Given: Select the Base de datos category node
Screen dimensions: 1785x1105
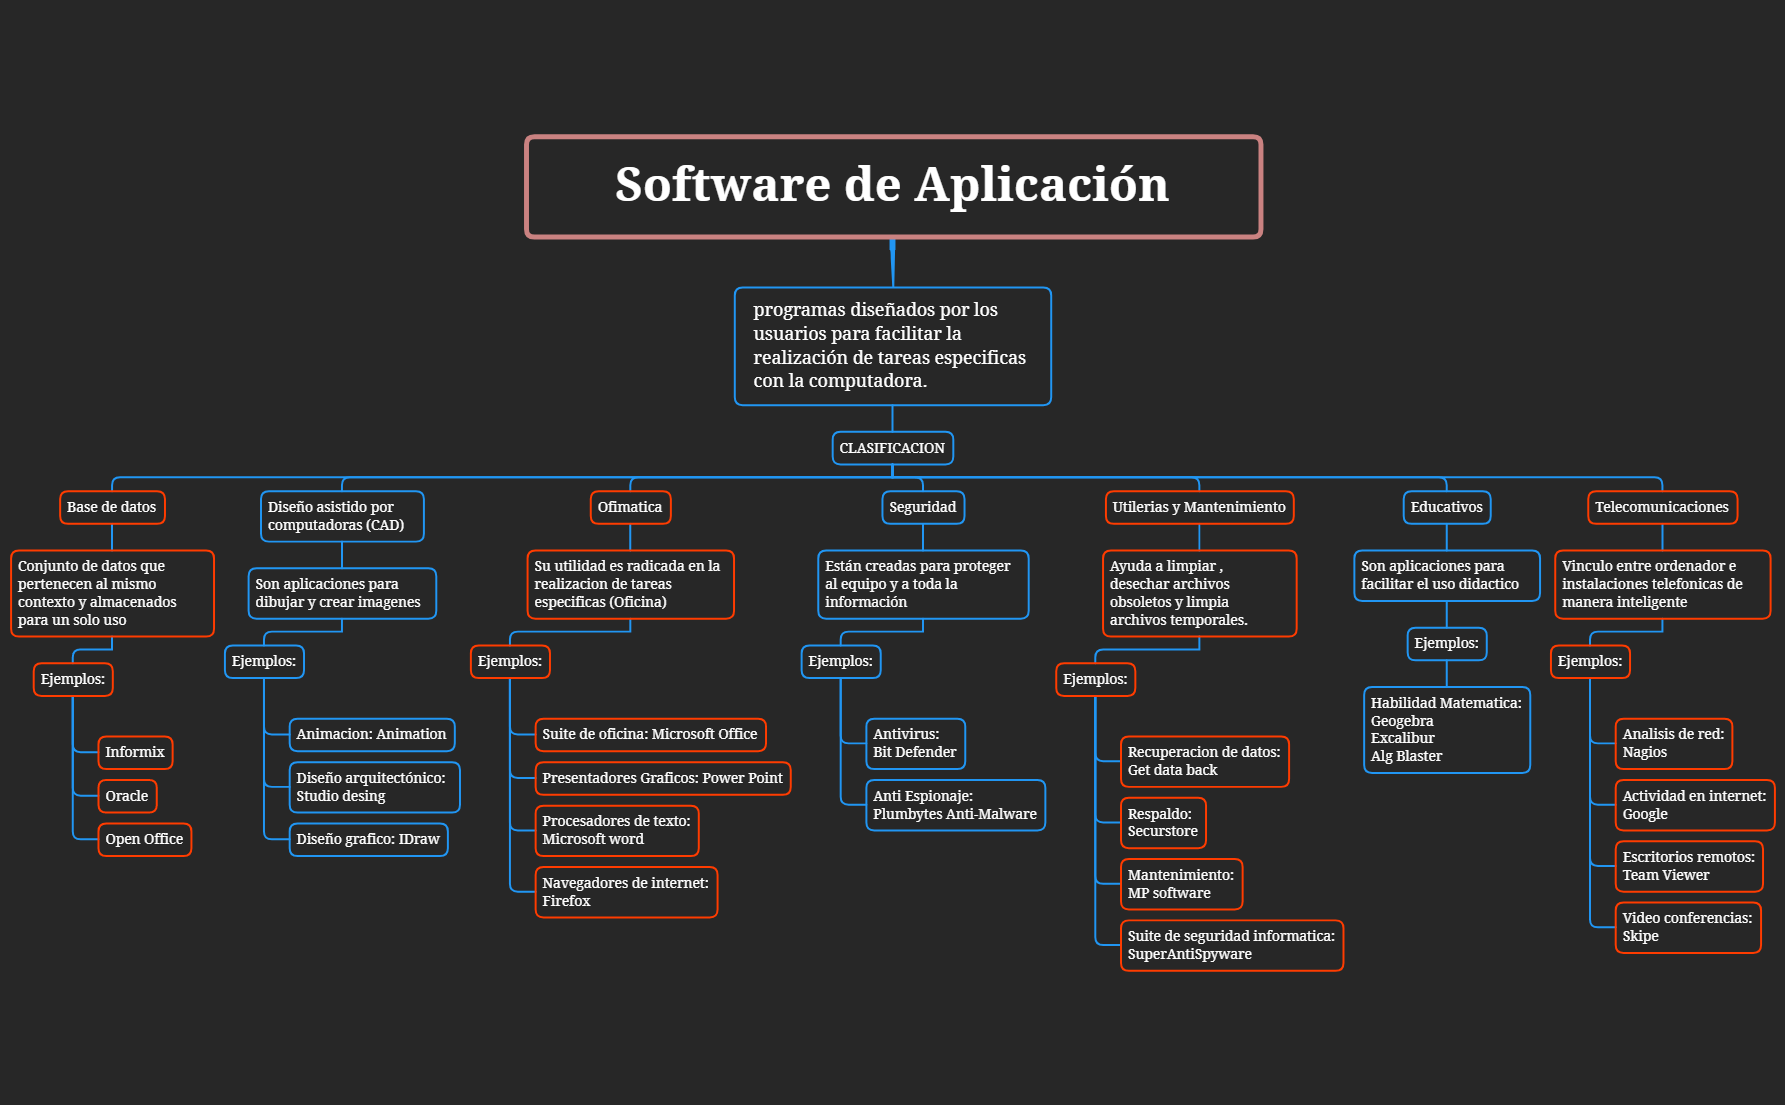Looking at the screenshot, I should pyautogui.click(x=112, y=507).
